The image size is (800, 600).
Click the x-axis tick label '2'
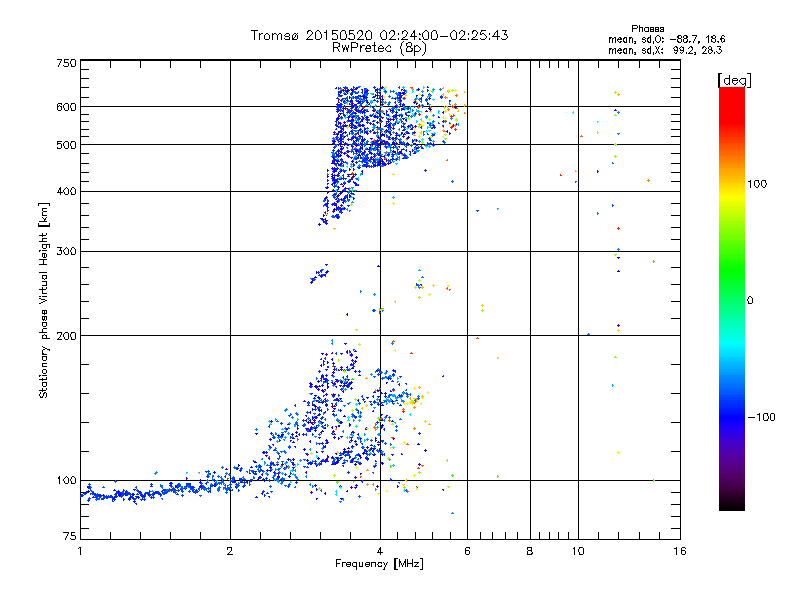[230, 551]
